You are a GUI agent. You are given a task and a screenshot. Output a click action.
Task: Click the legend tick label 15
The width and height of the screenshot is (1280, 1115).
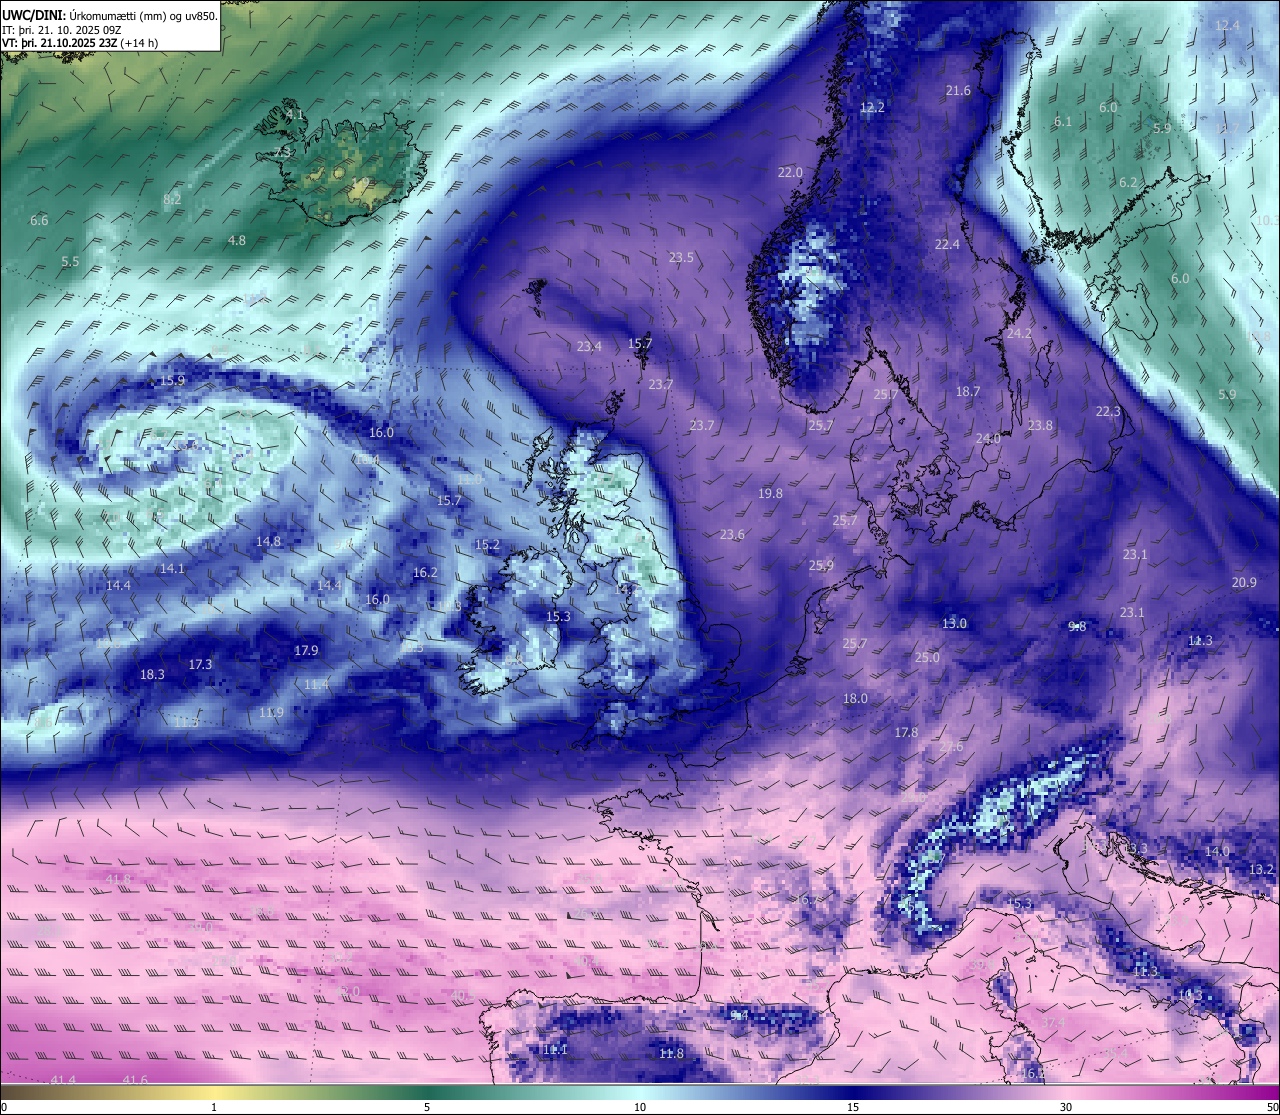click(853, 1107)
